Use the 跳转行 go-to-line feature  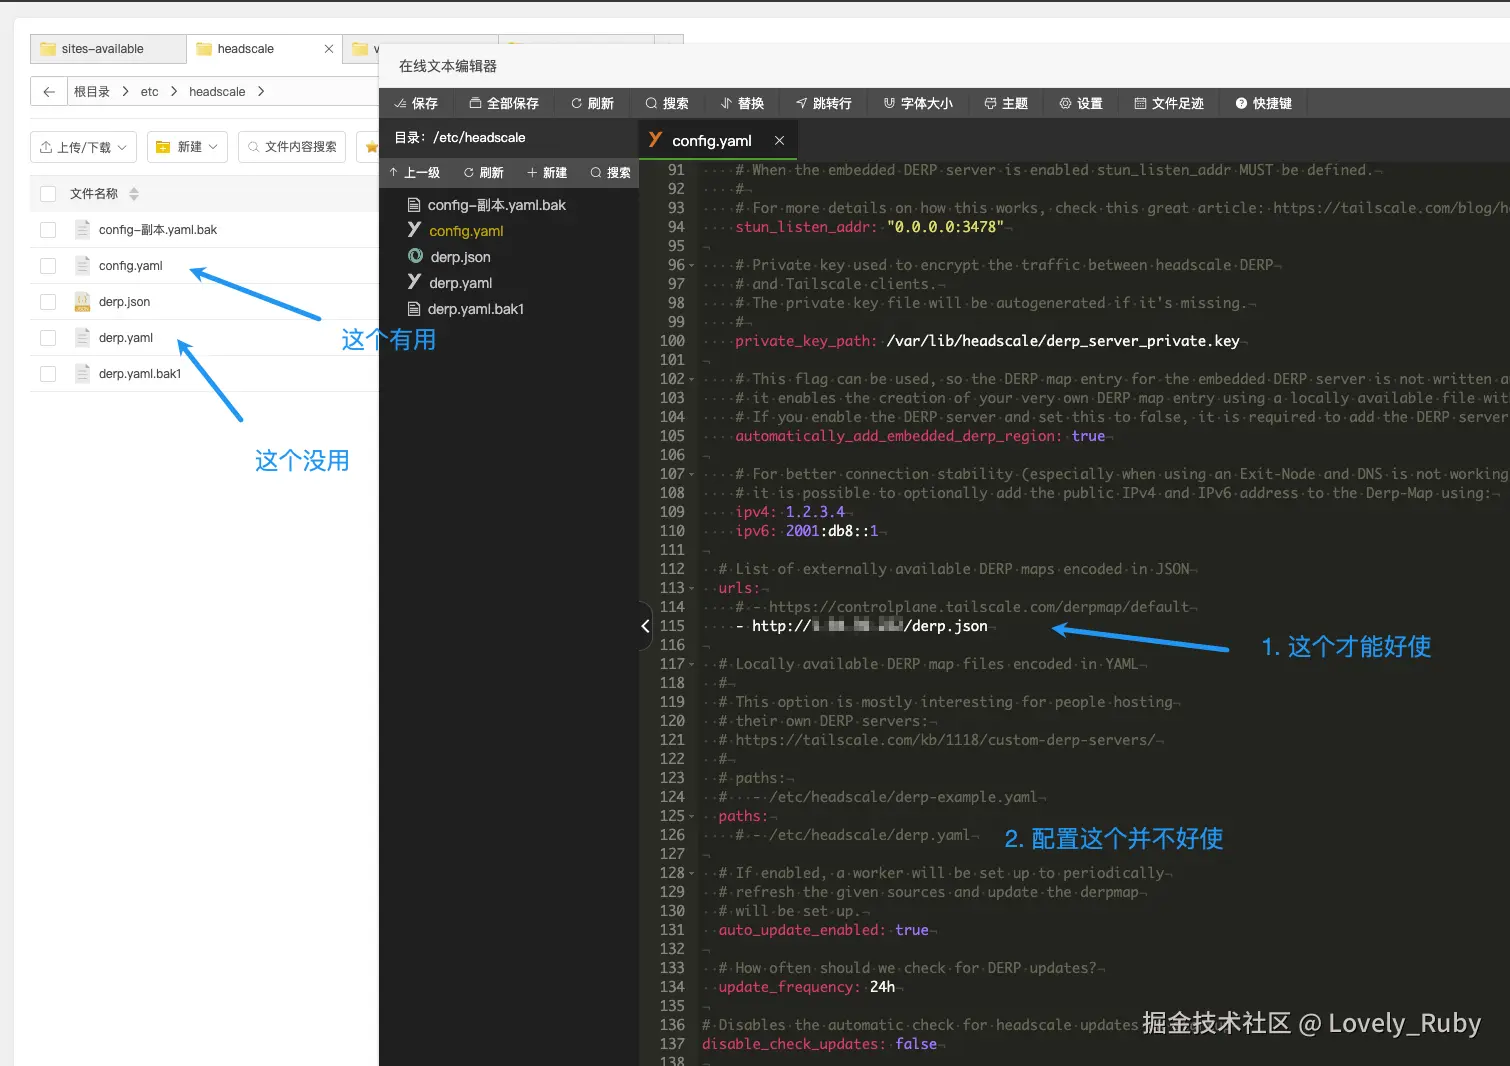822,103
